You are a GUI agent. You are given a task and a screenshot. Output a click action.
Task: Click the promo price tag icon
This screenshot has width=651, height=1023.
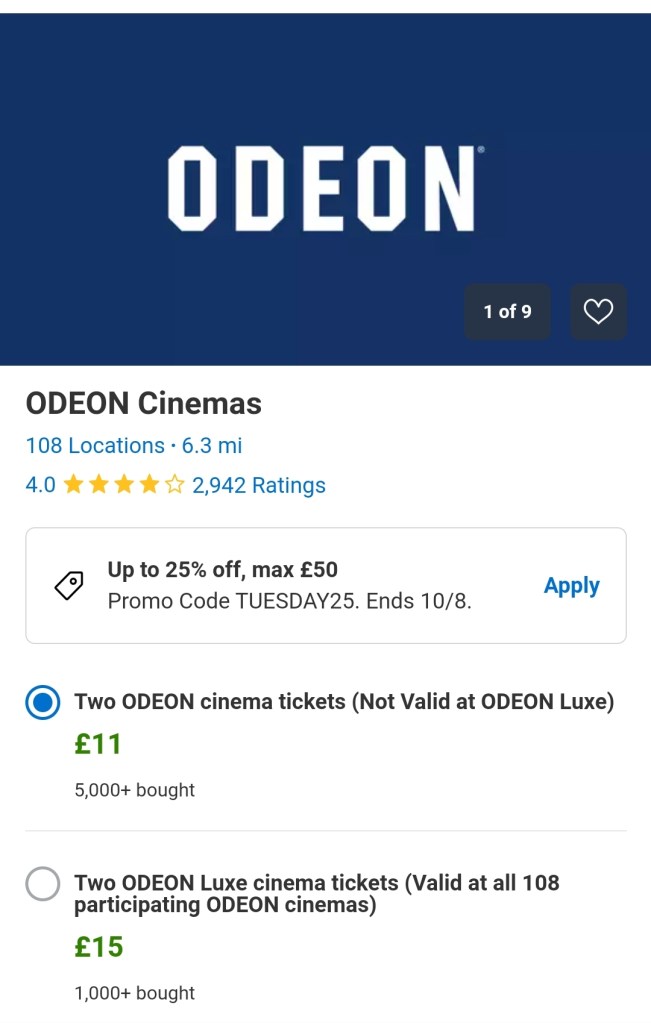pos(69,586)
